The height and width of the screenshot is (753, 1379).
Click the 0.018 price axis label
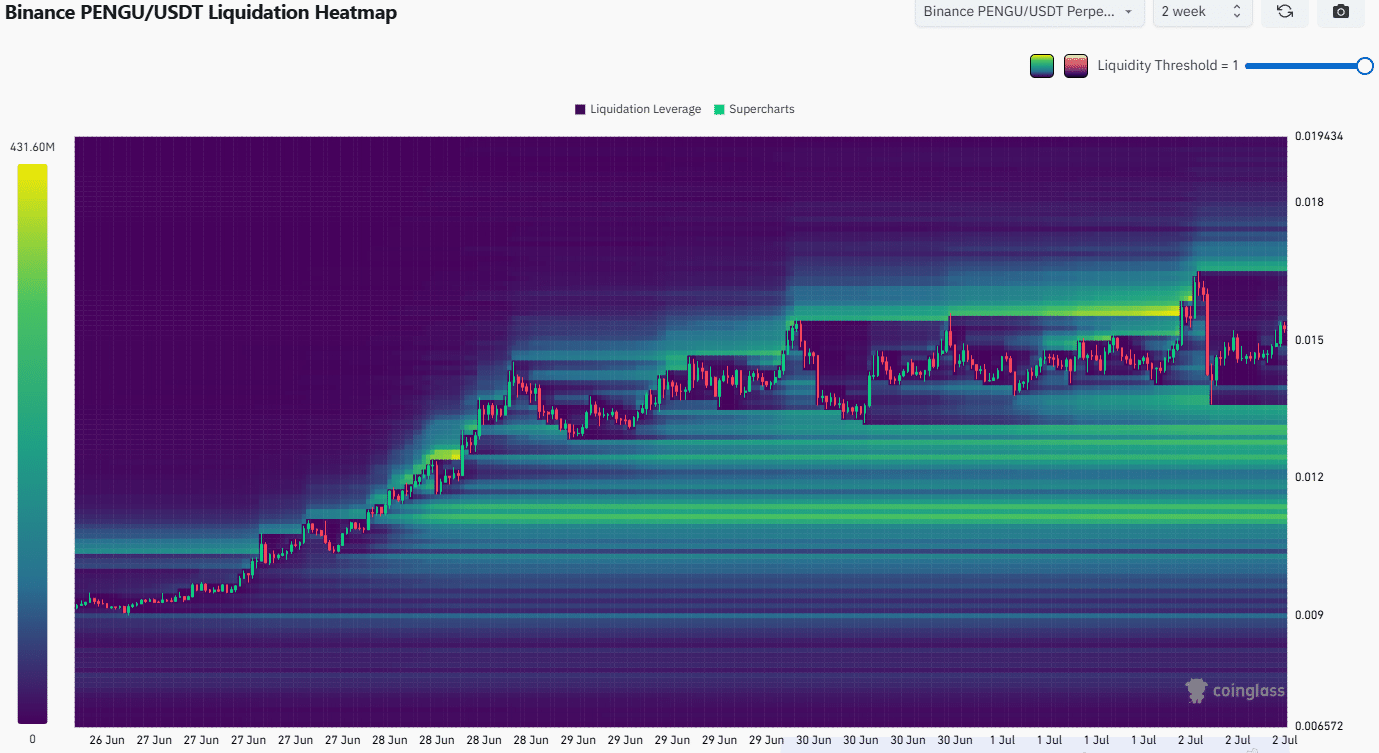point(1308,202)
